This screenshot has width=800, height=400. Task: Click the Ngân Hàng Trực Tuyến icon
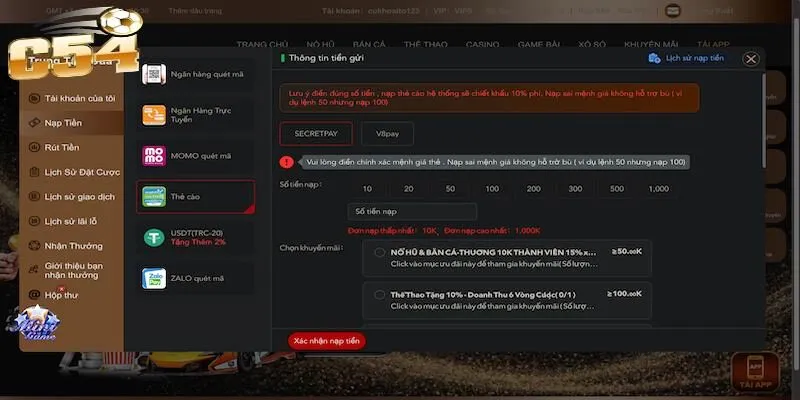coord(154,114)
